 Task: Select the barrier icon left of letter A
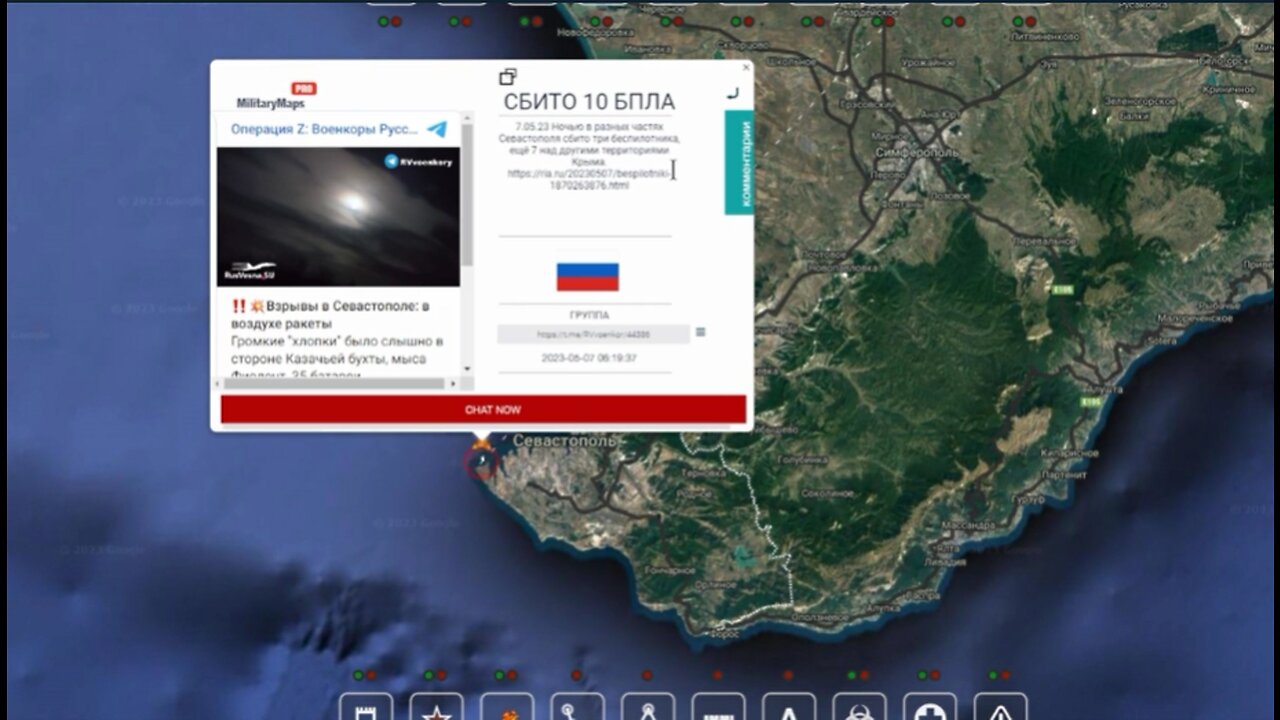pos(719,707)
